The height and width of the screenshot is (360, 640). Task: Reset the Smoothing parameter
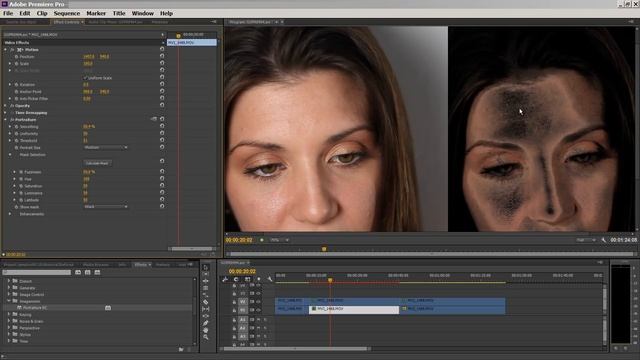(x=162, y=126)
